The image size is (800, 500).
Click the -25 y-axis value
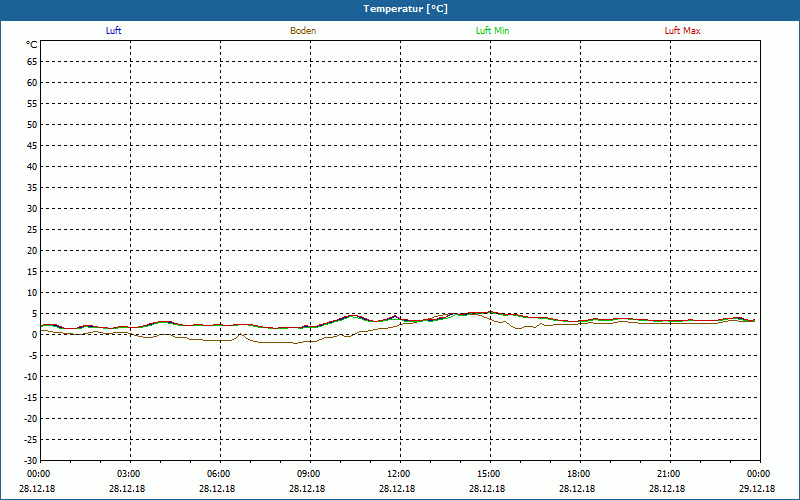pos(31,439)
